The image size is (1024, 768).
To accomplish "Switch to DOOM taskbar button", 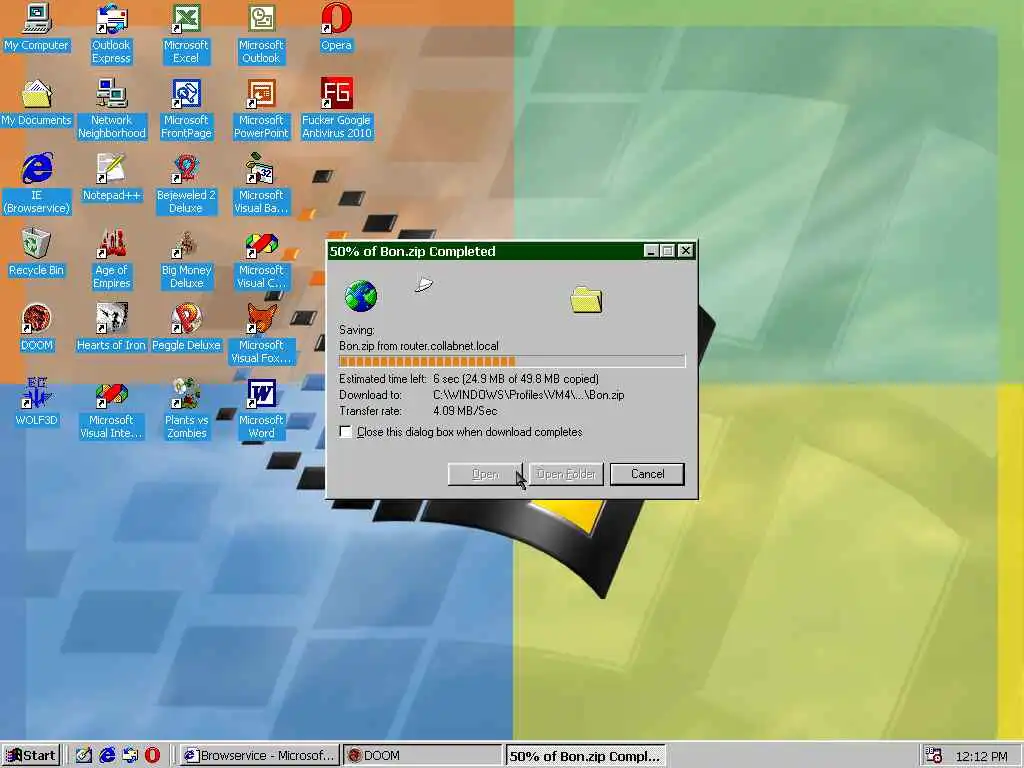I will 422,756.
